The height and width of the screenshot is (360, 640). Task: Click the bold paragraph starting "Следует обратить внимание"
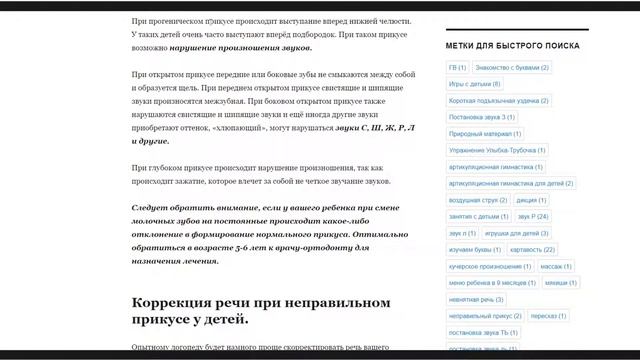point(270,234)
